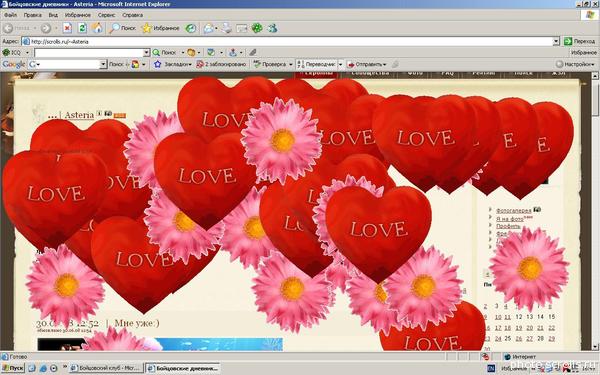
Task: Click the Print icon in toolbar
Action: point(227,28)
